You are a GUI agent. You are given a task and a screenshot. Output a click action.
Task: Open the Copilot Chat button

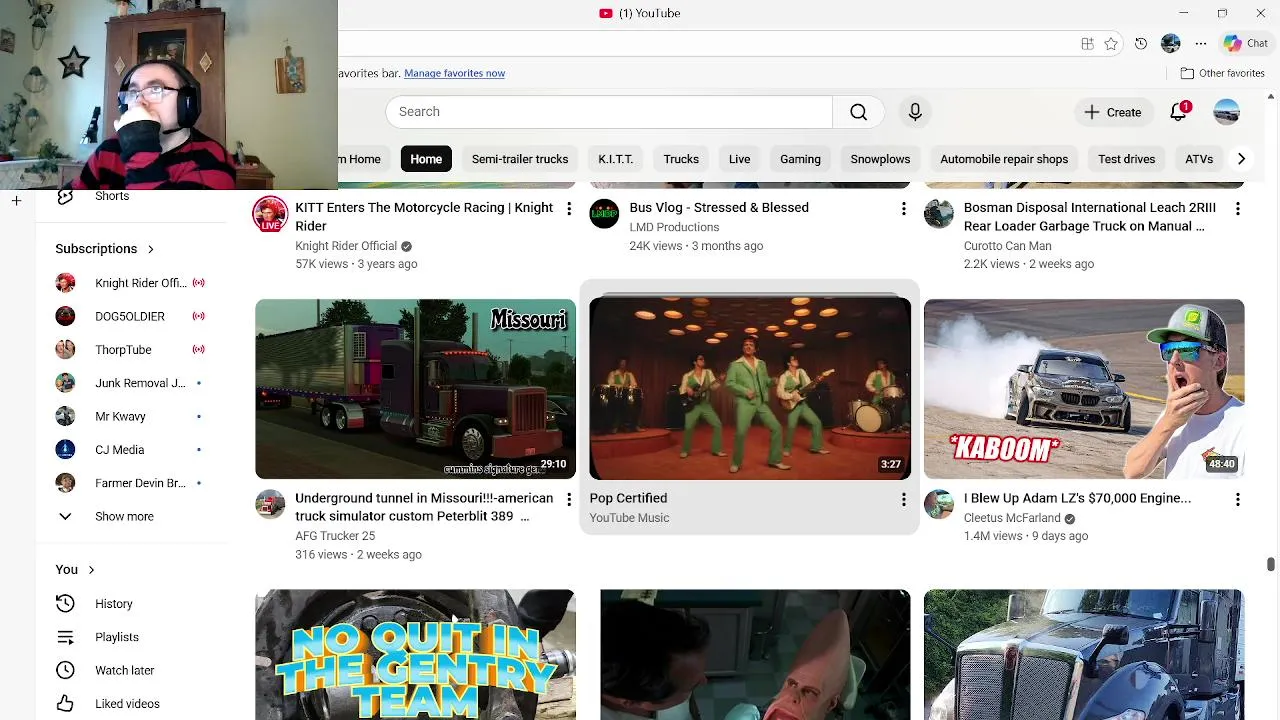coord(1246,43)
